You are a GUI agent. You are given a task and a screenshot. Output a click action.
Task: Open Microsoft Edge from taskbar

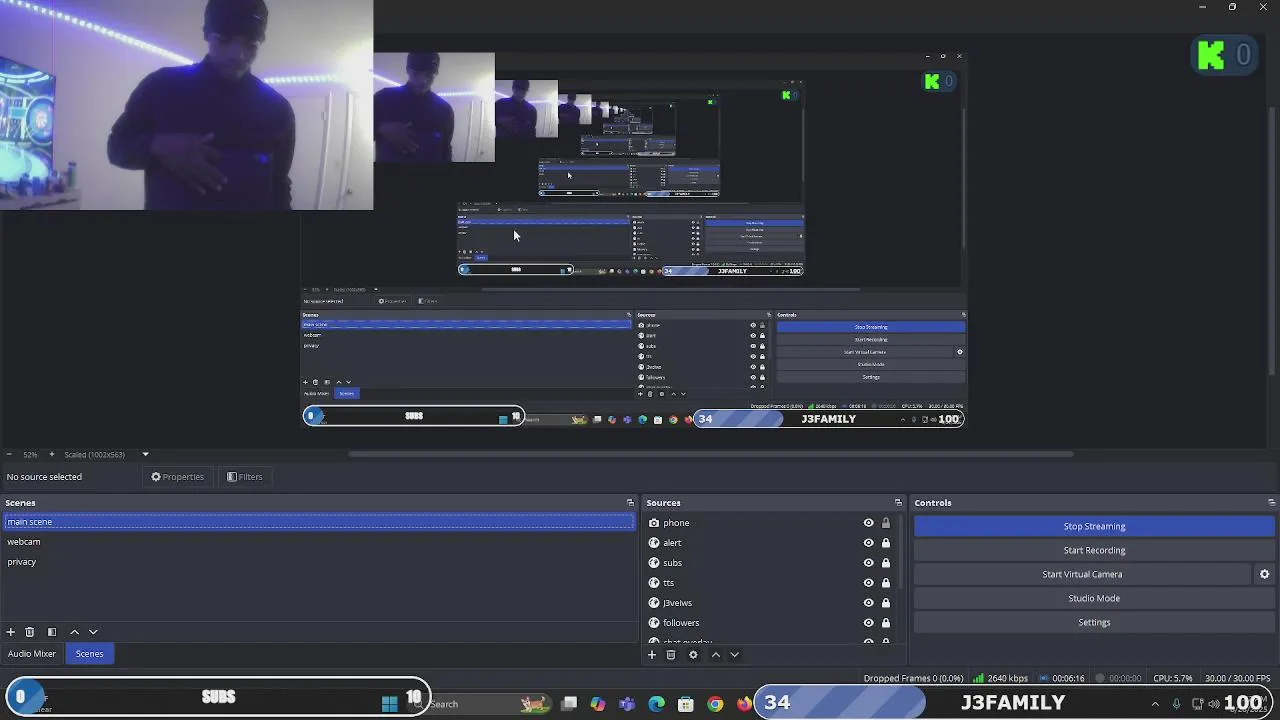pos(657,704)
